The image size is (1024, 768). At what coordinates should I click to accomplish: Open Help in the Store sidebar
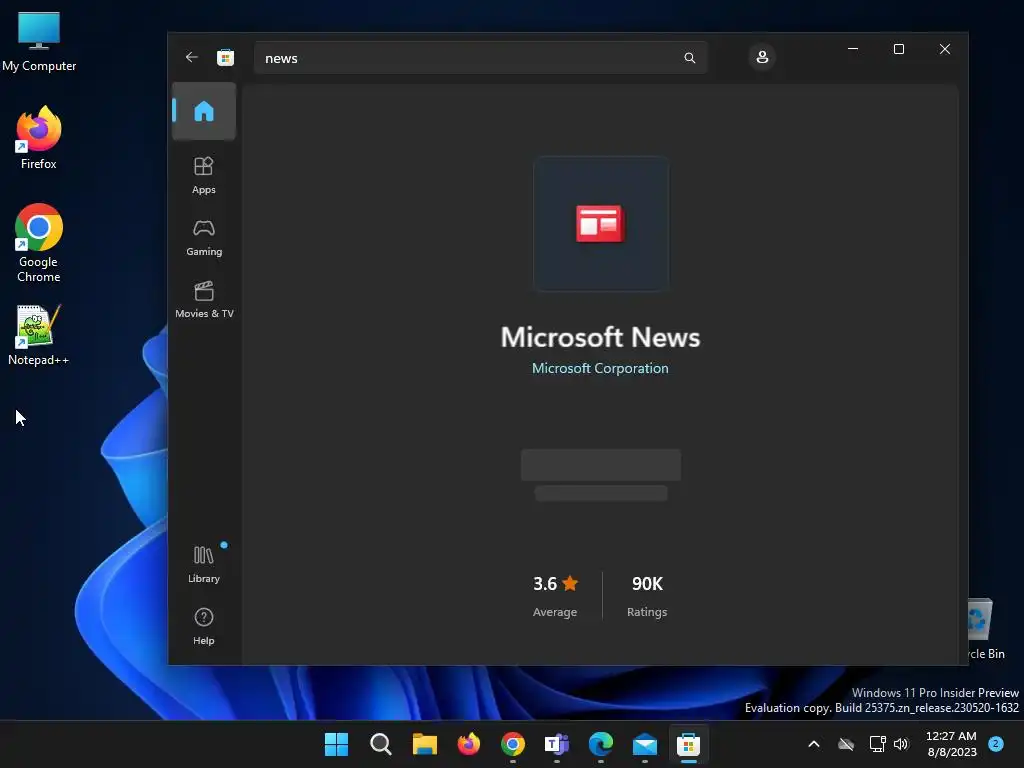coord(204,626)
